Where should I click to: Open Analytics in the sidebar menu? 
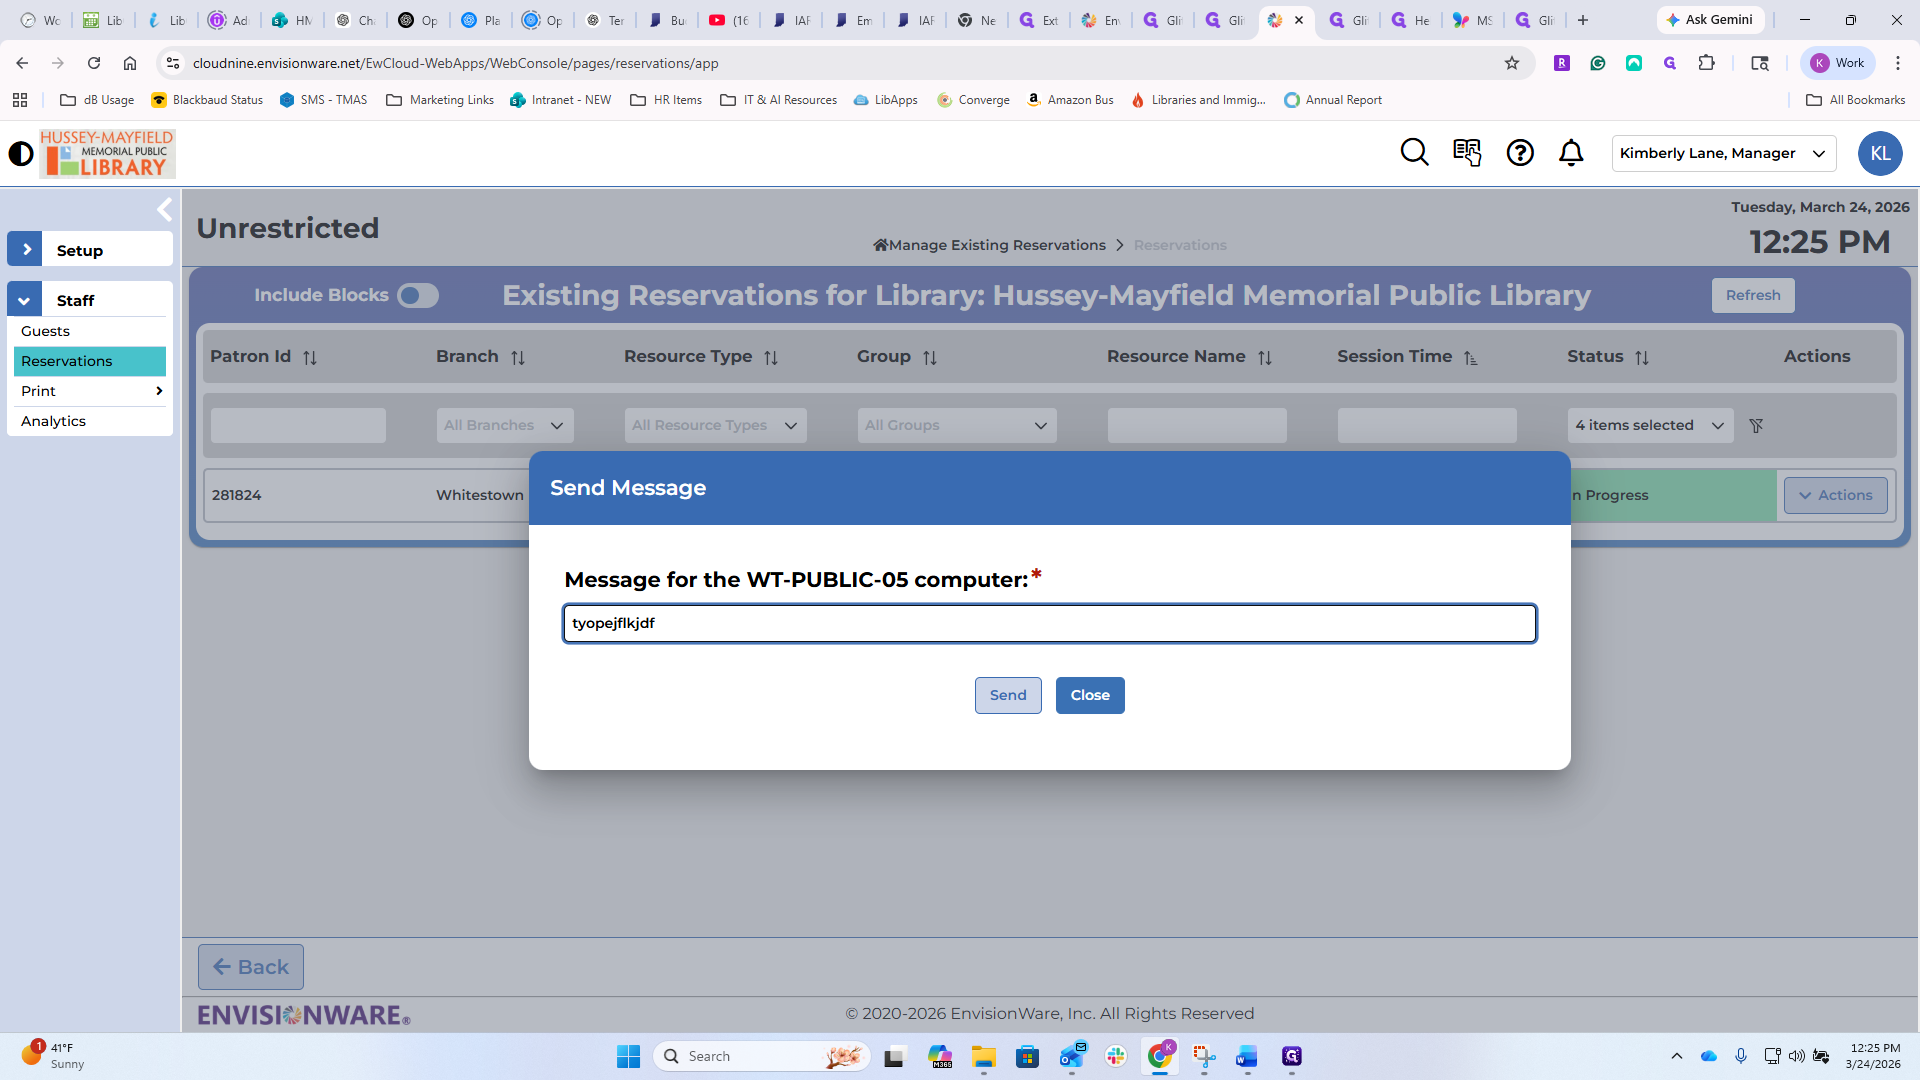tap(54, 421)
